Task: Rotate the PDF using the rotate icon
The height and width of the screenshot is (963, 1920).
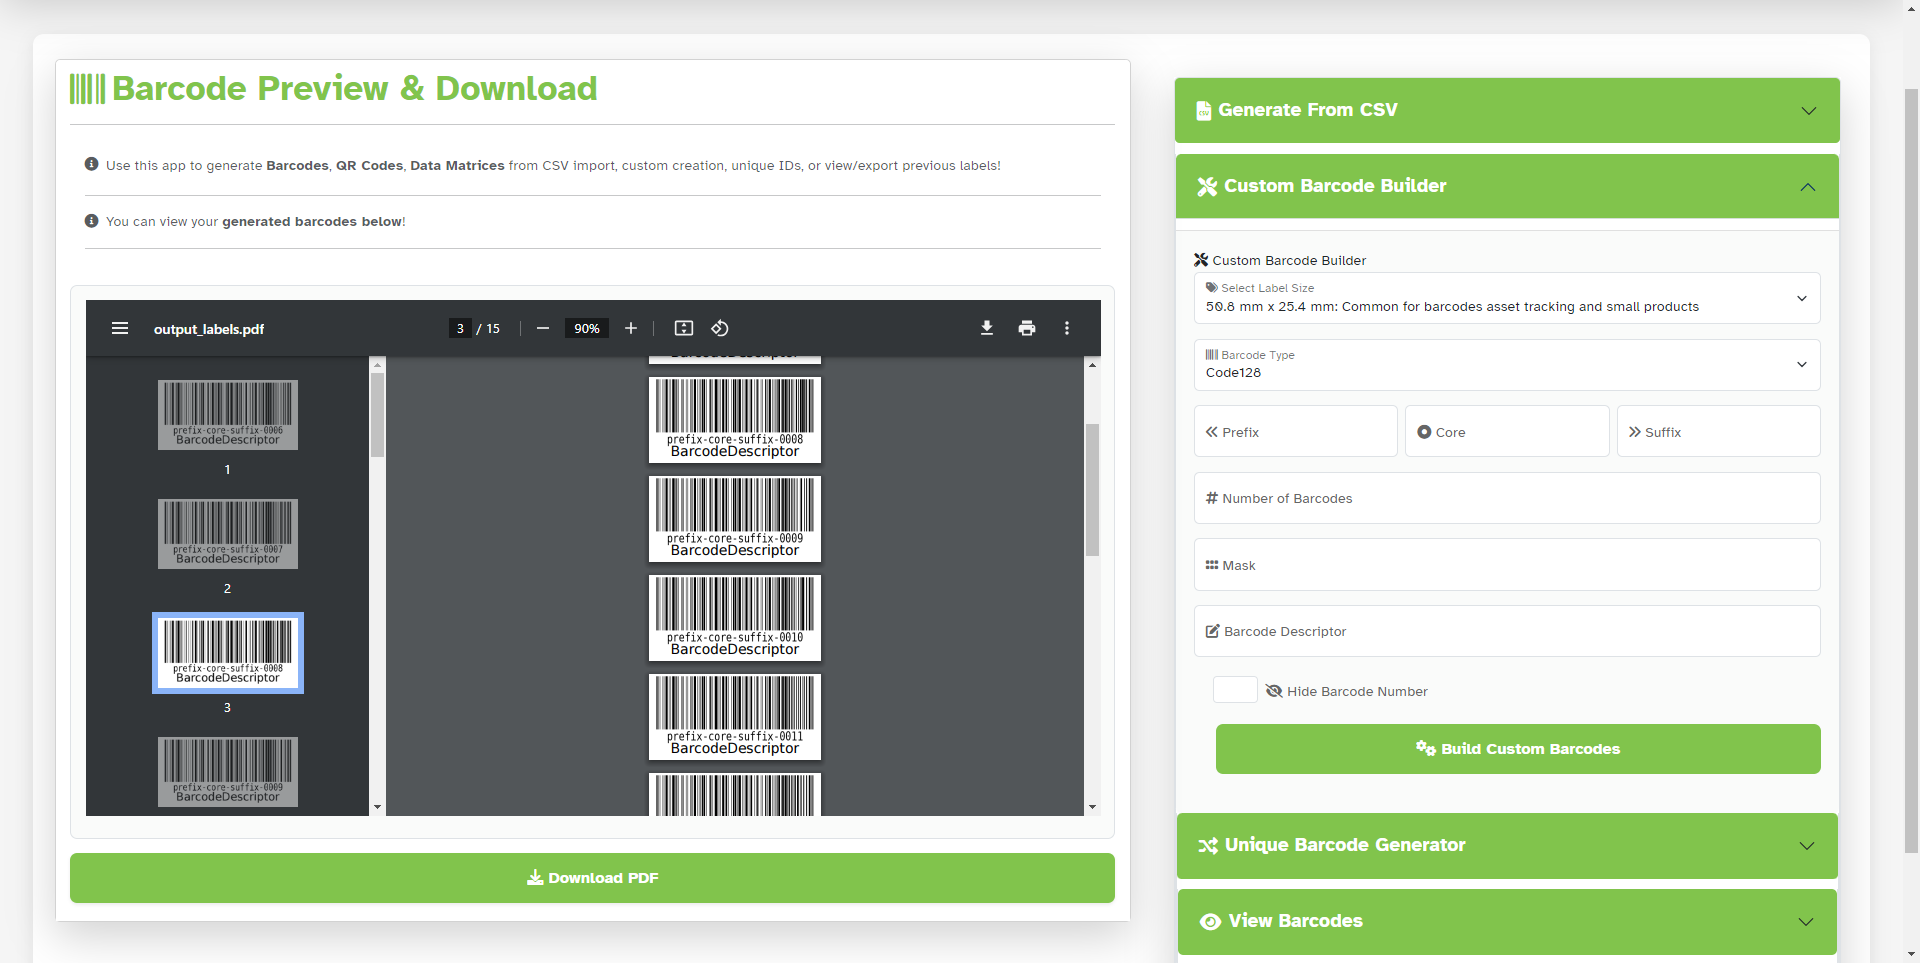Action: 720,328
